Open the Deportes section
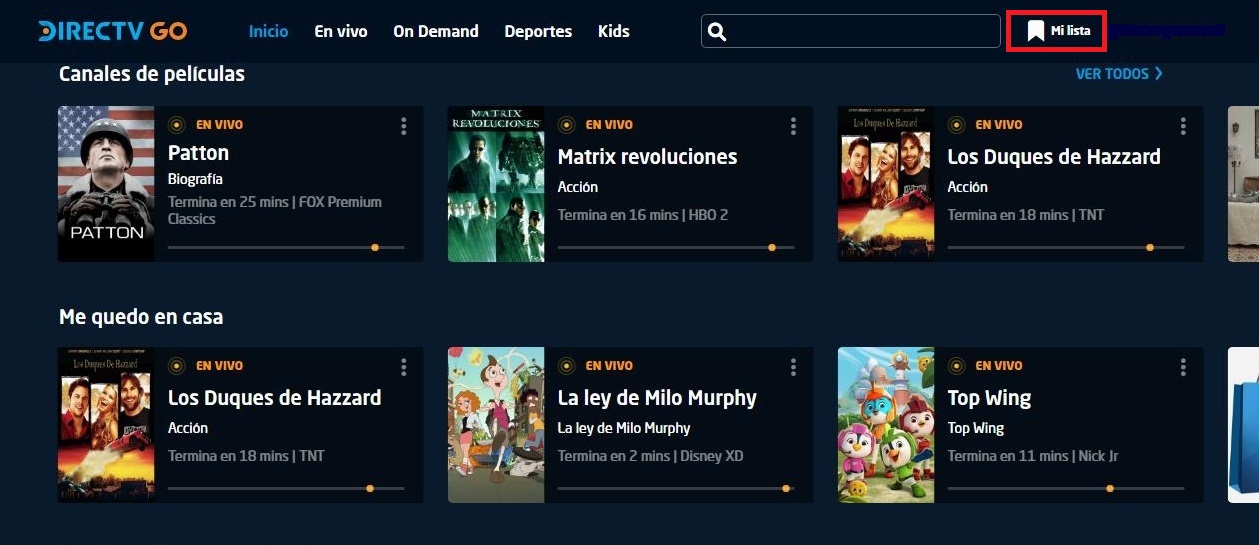The image size is (1259, 545). pyautogui.click(x=538, y=31)
